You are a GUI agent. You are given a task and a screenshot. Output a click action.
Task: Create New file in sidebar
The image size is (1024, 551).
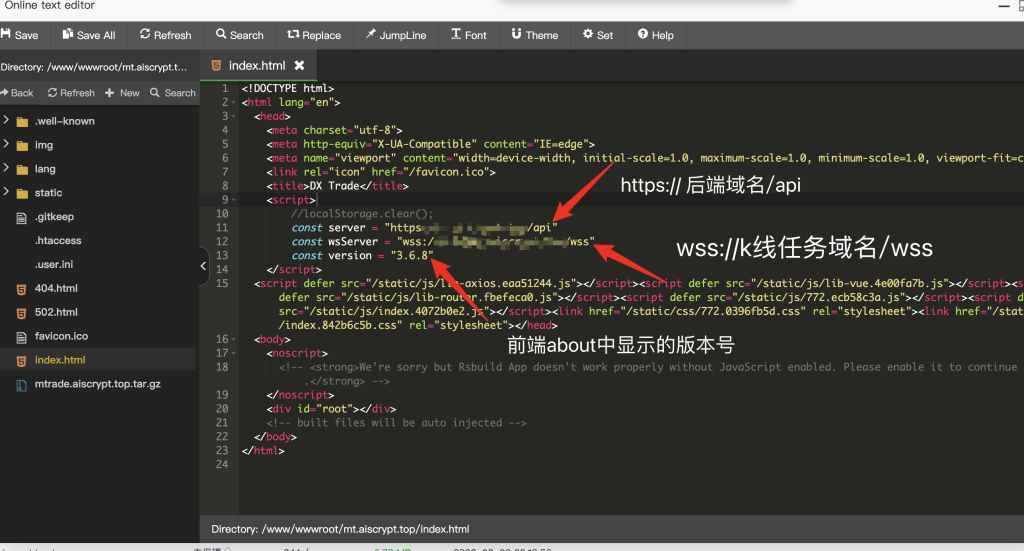122,93
